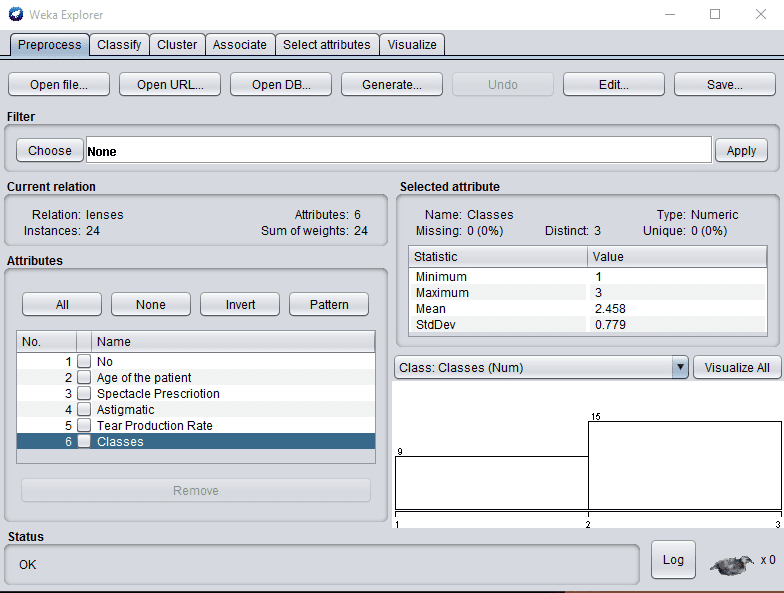Screen dimensions: 784x593
Task: Go to the Visualize tab
Action: click(412, 44)
